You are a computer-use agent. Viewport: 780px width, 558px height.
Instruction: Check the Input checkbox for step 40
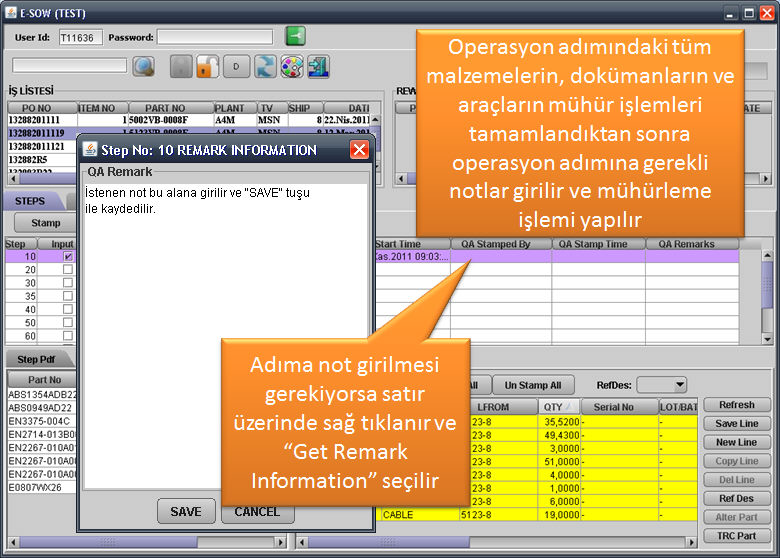[x=68, y=309]
